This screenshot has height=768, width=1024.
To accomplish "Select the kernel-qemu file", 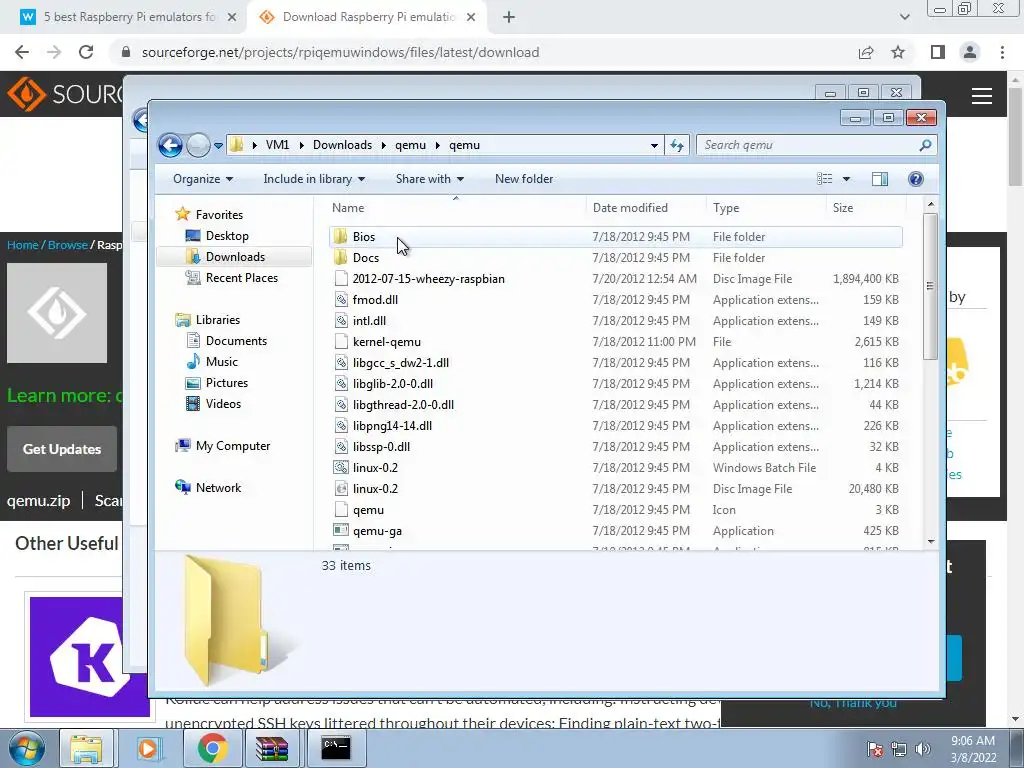I will point(615,342).
